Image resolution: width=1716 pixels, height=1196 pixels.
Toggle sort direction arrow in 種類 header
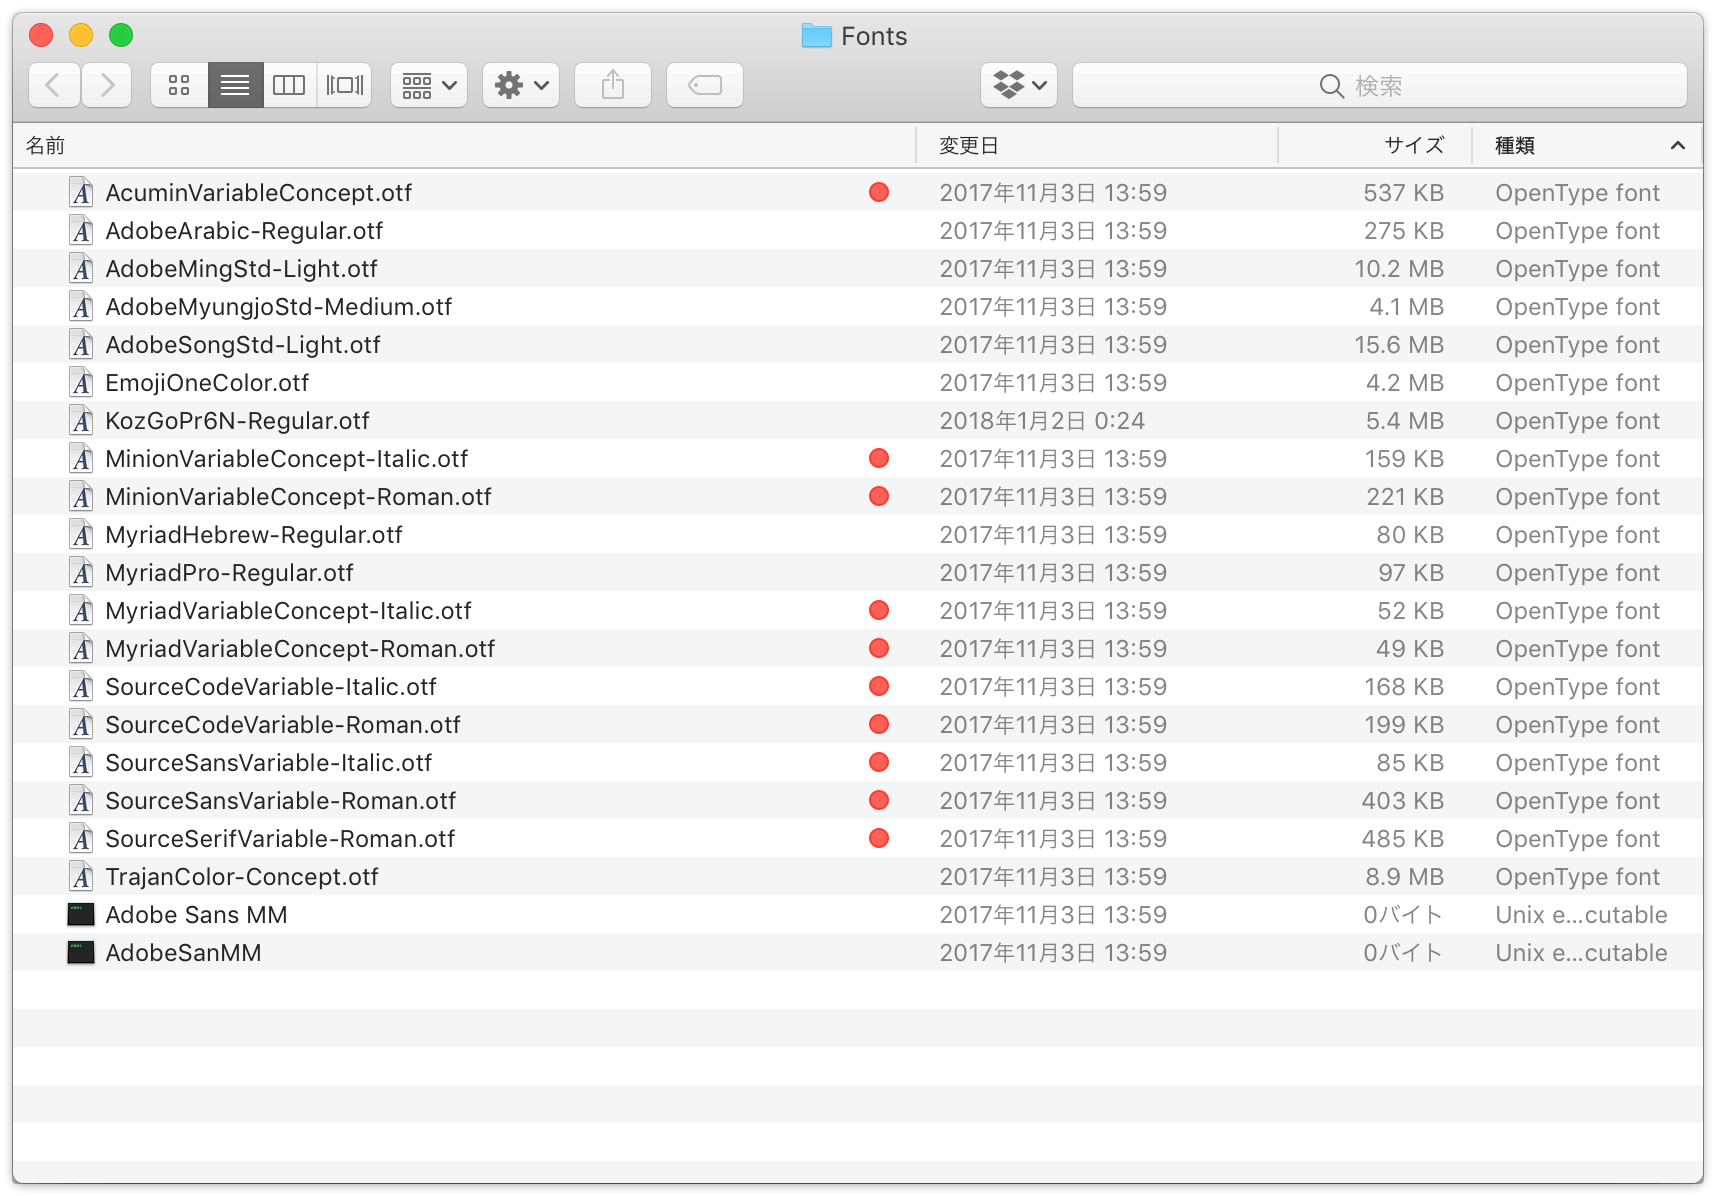[x=1678, y=146]
